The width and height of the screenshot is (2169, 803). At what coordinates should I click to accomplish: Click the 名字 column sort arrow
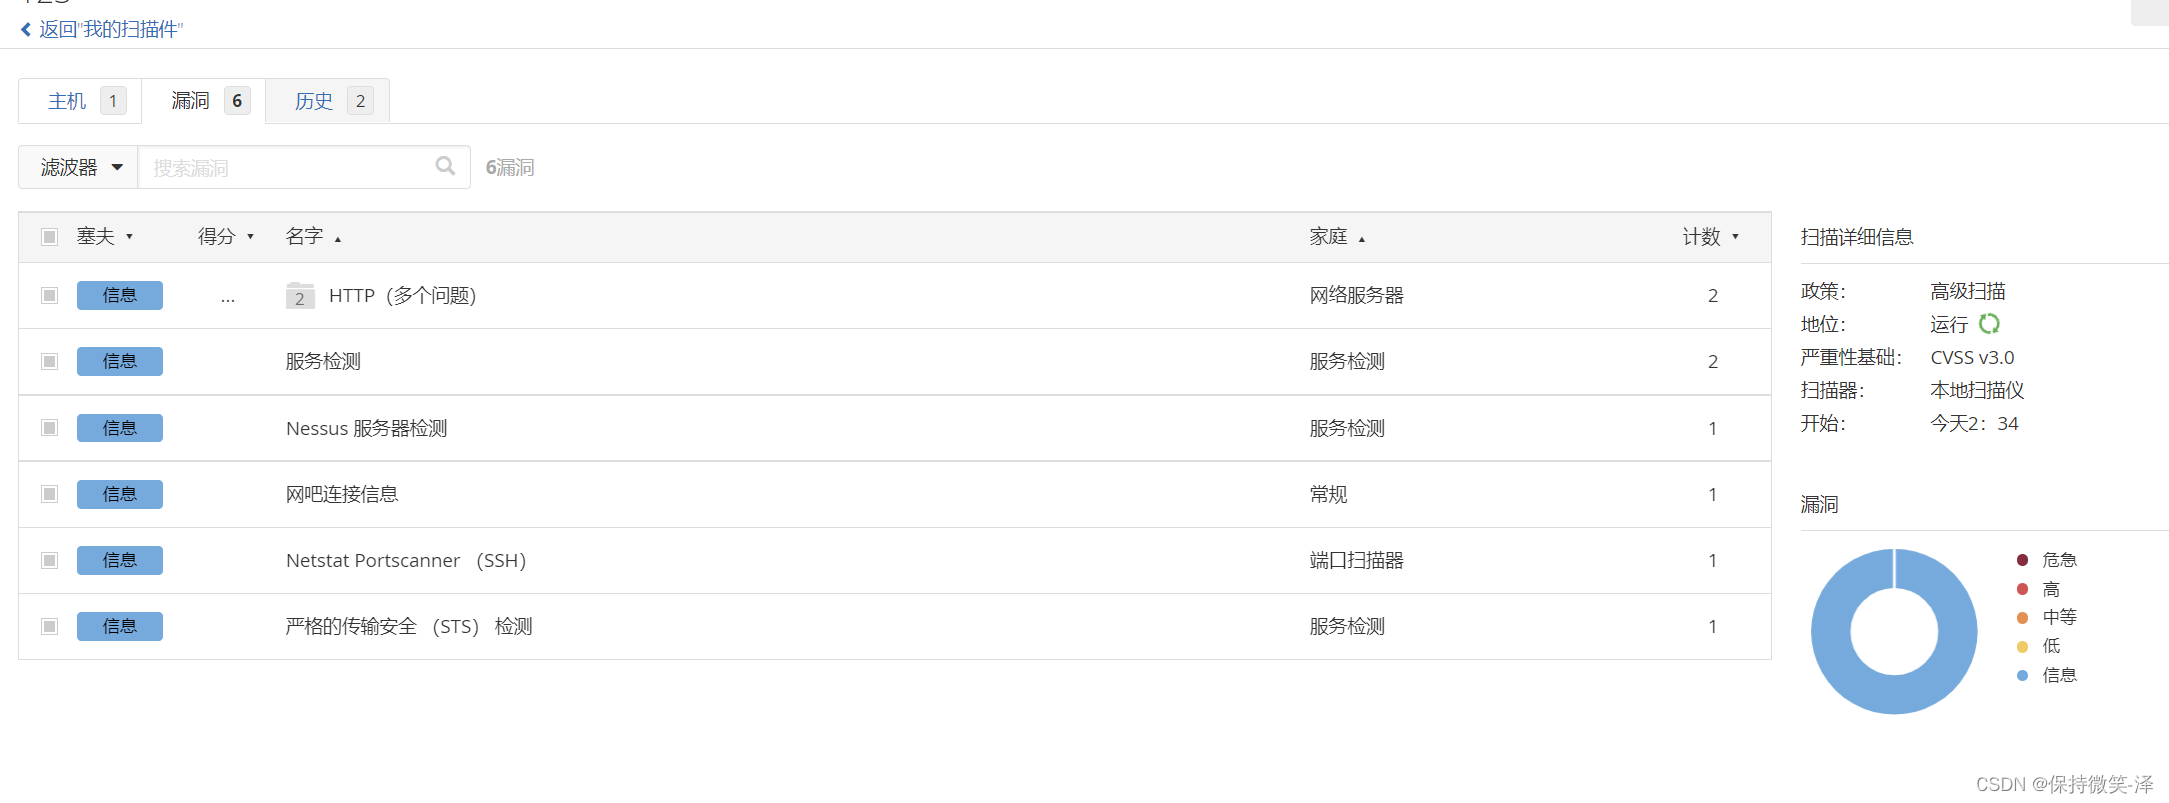point(338,239)
